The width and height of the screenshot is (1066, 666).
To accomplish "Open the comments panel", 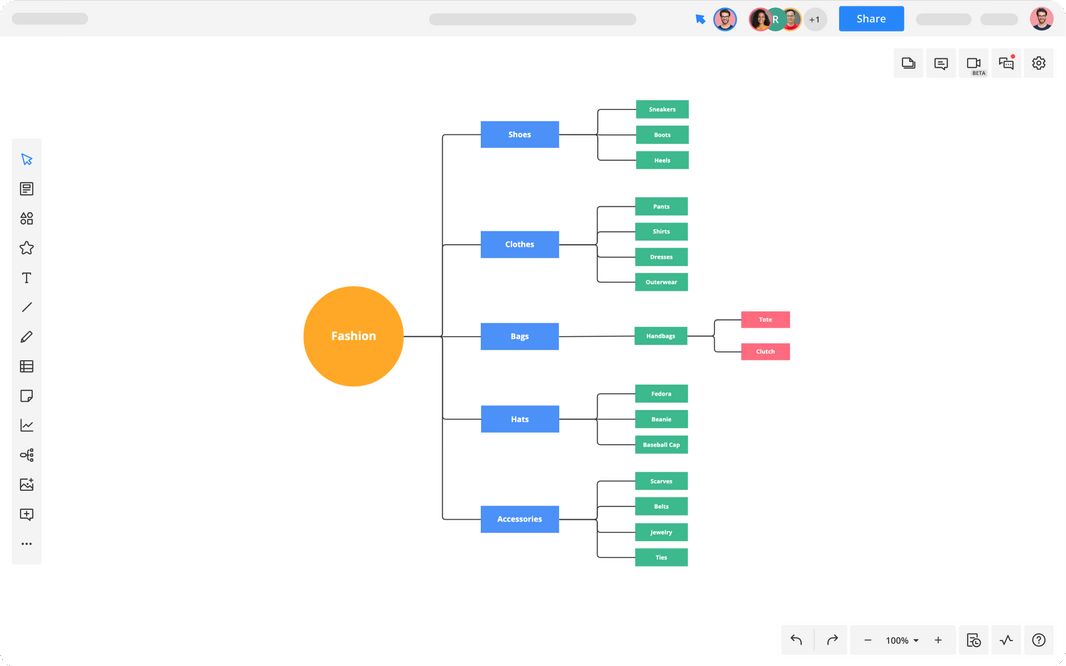I will tap(941, 64).
